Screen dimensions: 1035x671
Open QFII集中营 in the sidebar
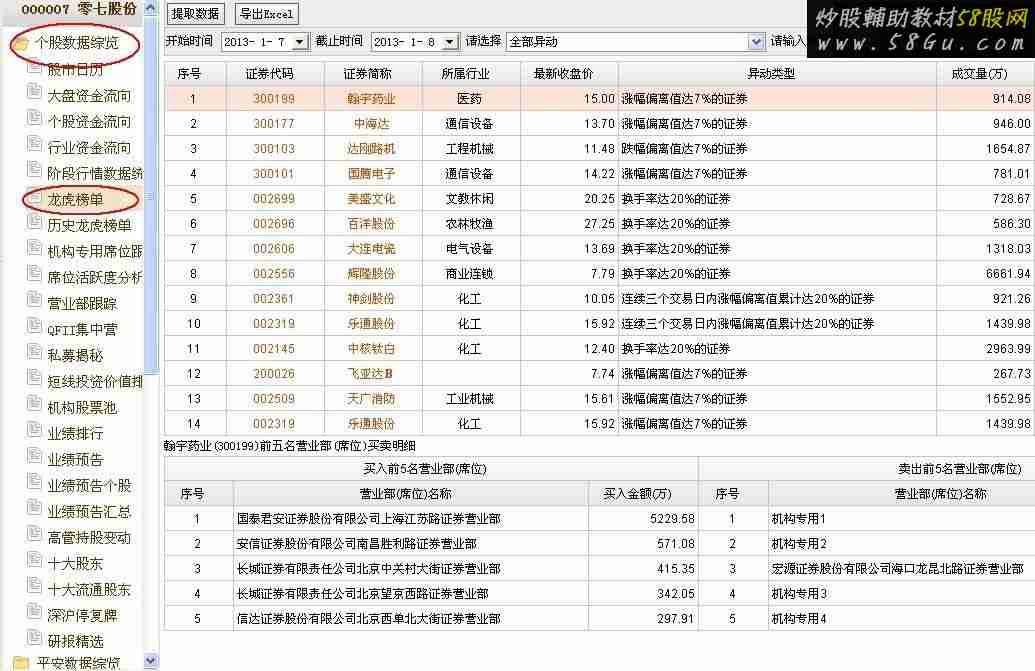point(82,329)
